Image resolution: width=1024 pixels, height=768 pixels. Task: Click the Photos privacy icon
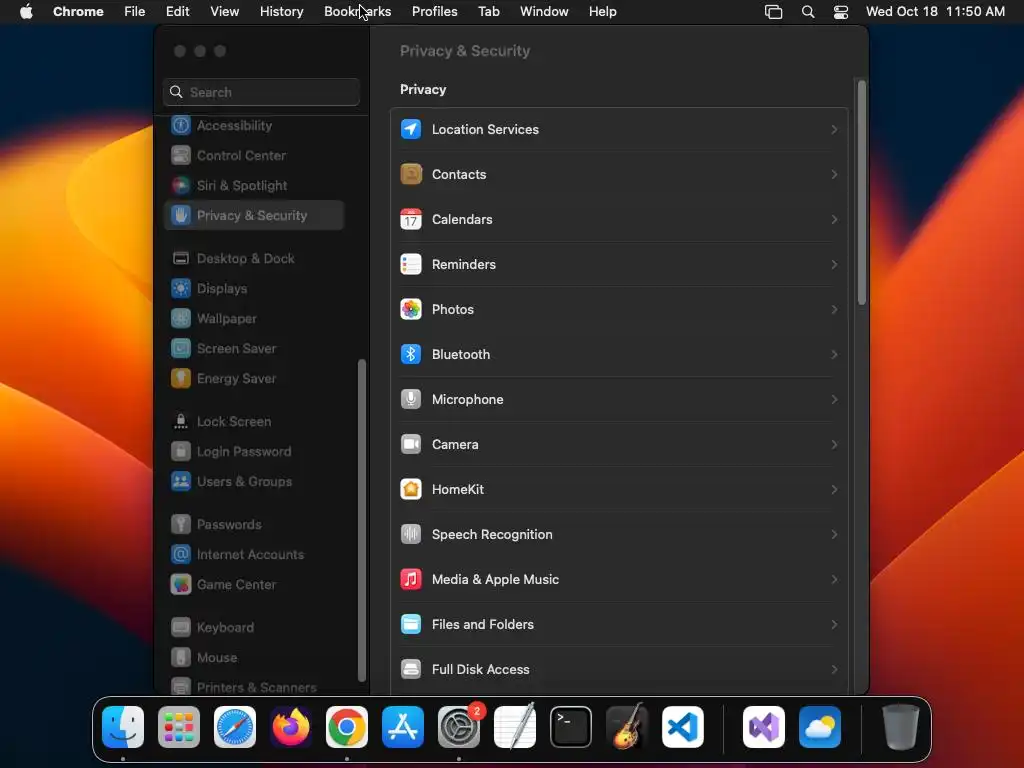tap(411, 310)
